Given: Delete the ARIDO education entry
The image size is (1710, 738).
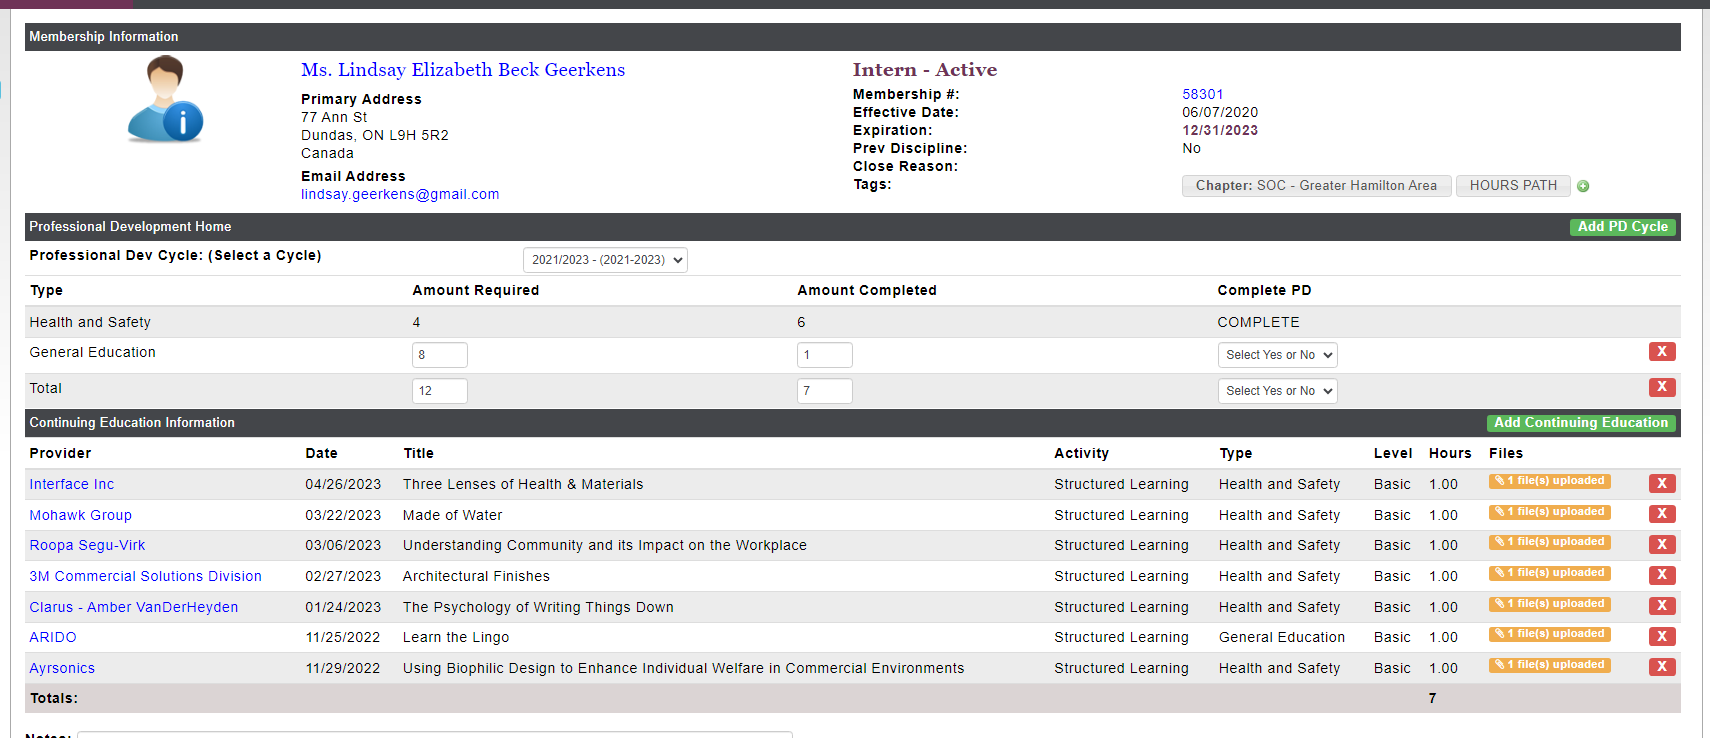Looking at the screenshot, I should [1662, 636].
